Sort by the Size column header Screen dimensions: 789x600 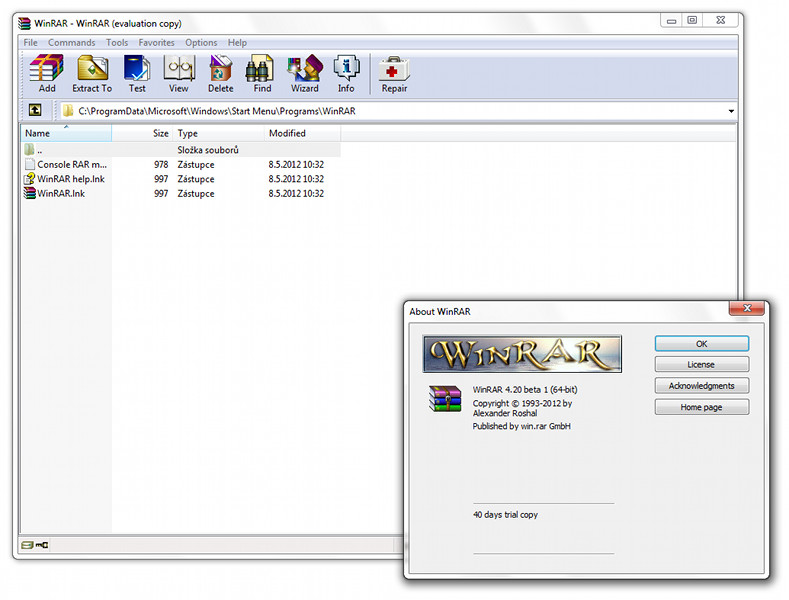tap(142, 133)
